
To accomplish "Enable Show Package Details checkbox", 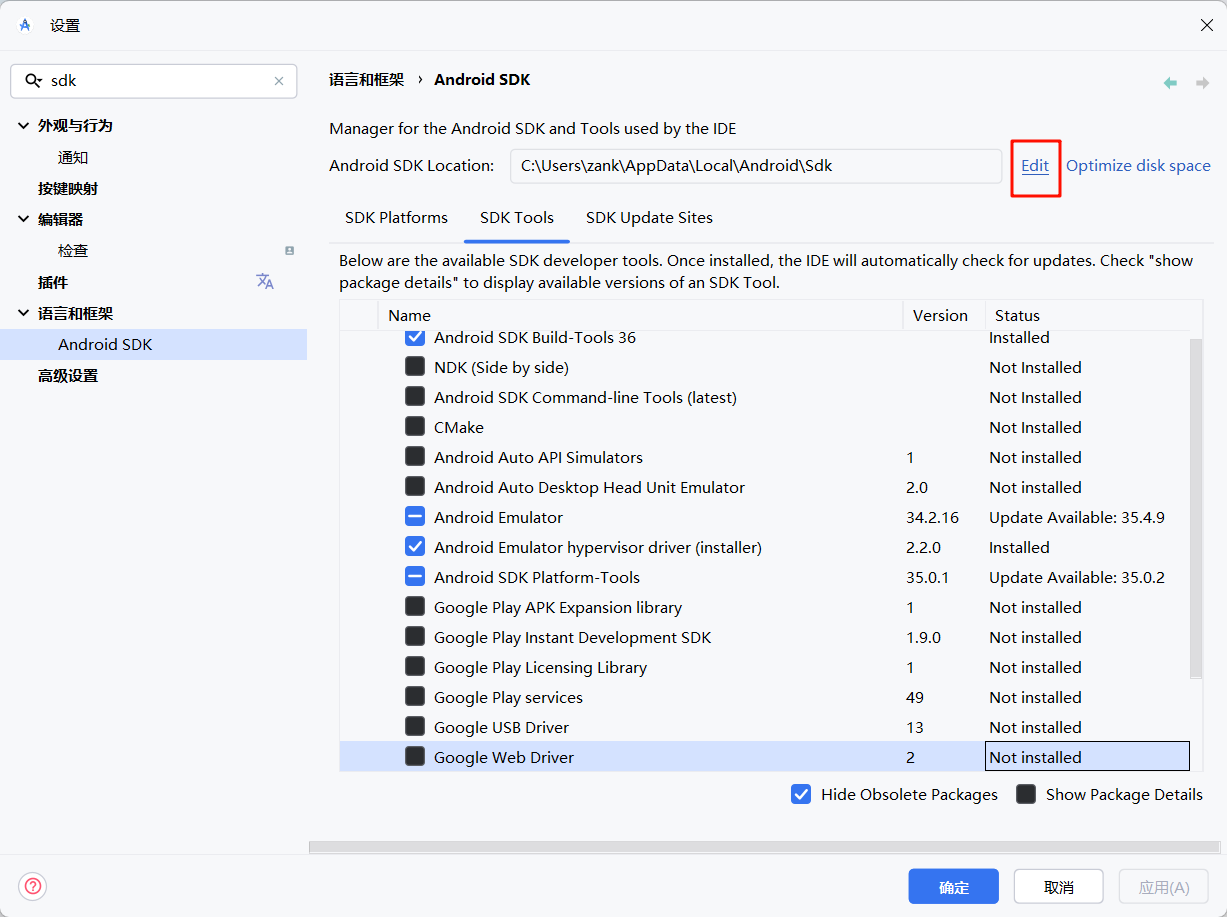I will (x=1026, y=794).
